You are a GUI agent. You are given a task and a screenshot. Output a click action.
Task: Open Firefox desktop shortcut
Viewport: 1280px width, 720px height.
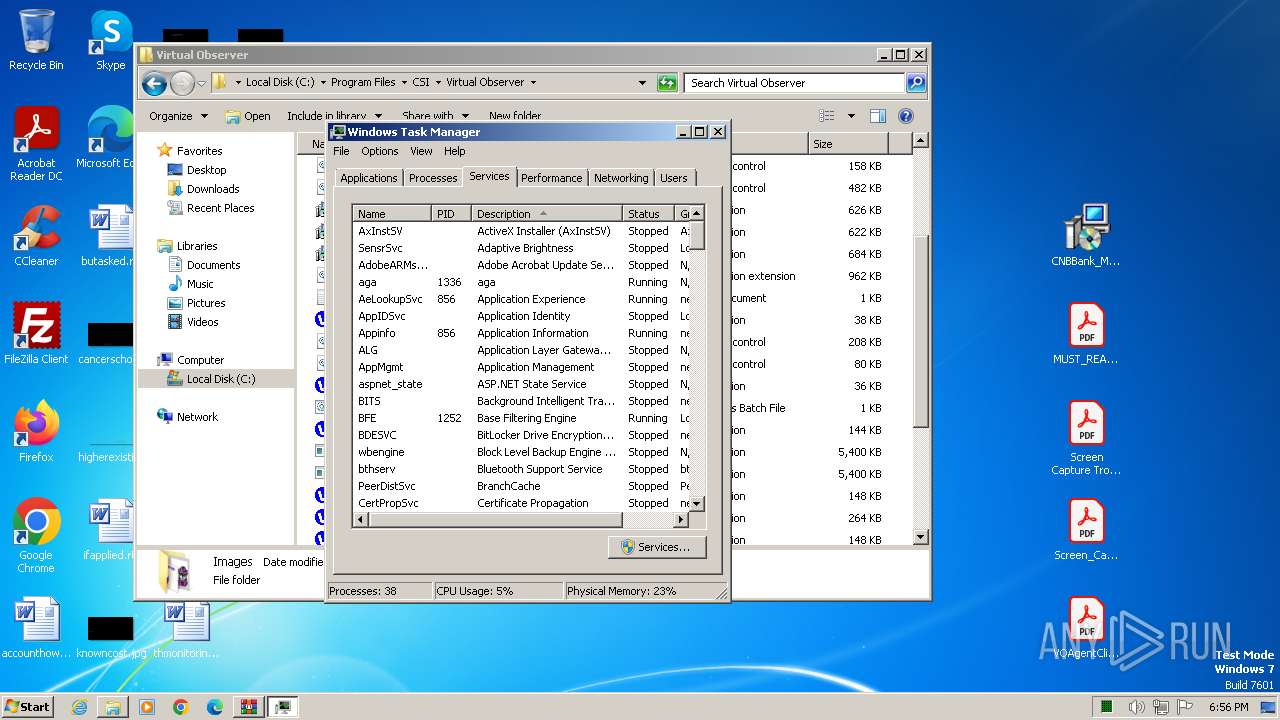point(36,432)
